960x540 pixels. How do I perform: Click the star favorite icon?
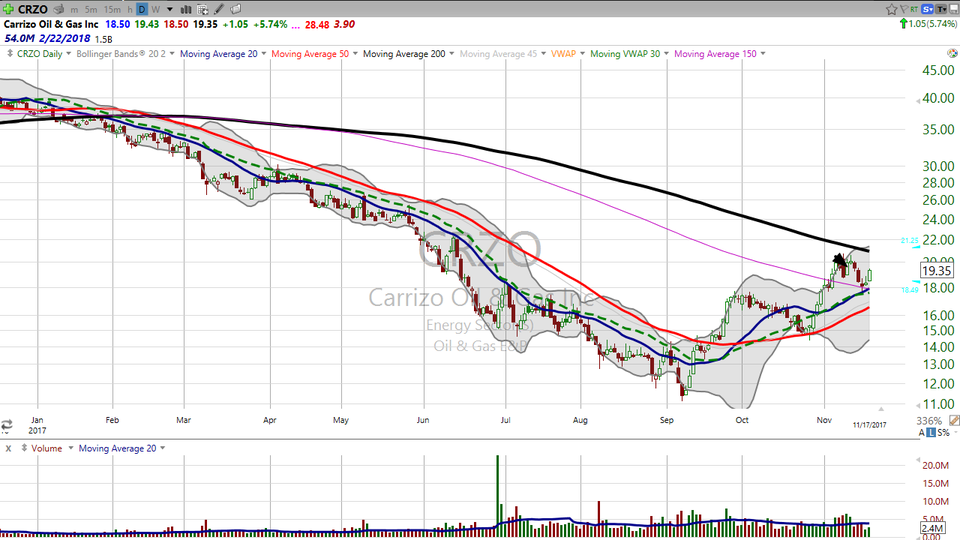[x=891, y=9]
